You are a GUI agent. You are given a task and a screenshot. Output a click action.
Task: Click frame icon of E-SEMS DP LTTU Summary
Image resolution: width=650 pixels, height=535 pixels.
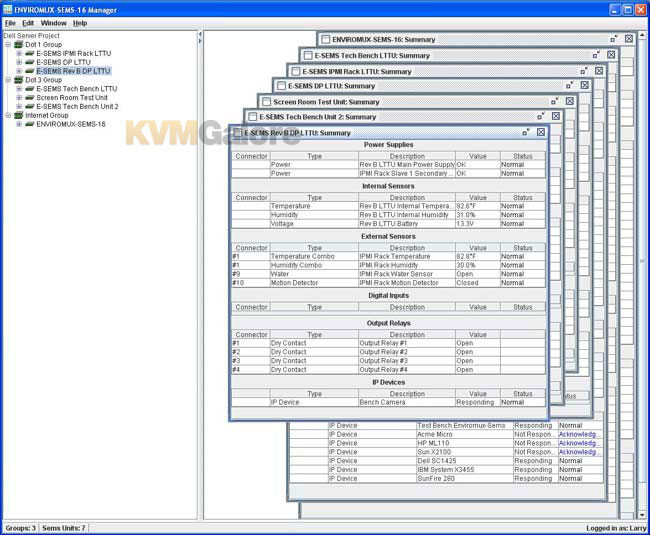[281, 86]
